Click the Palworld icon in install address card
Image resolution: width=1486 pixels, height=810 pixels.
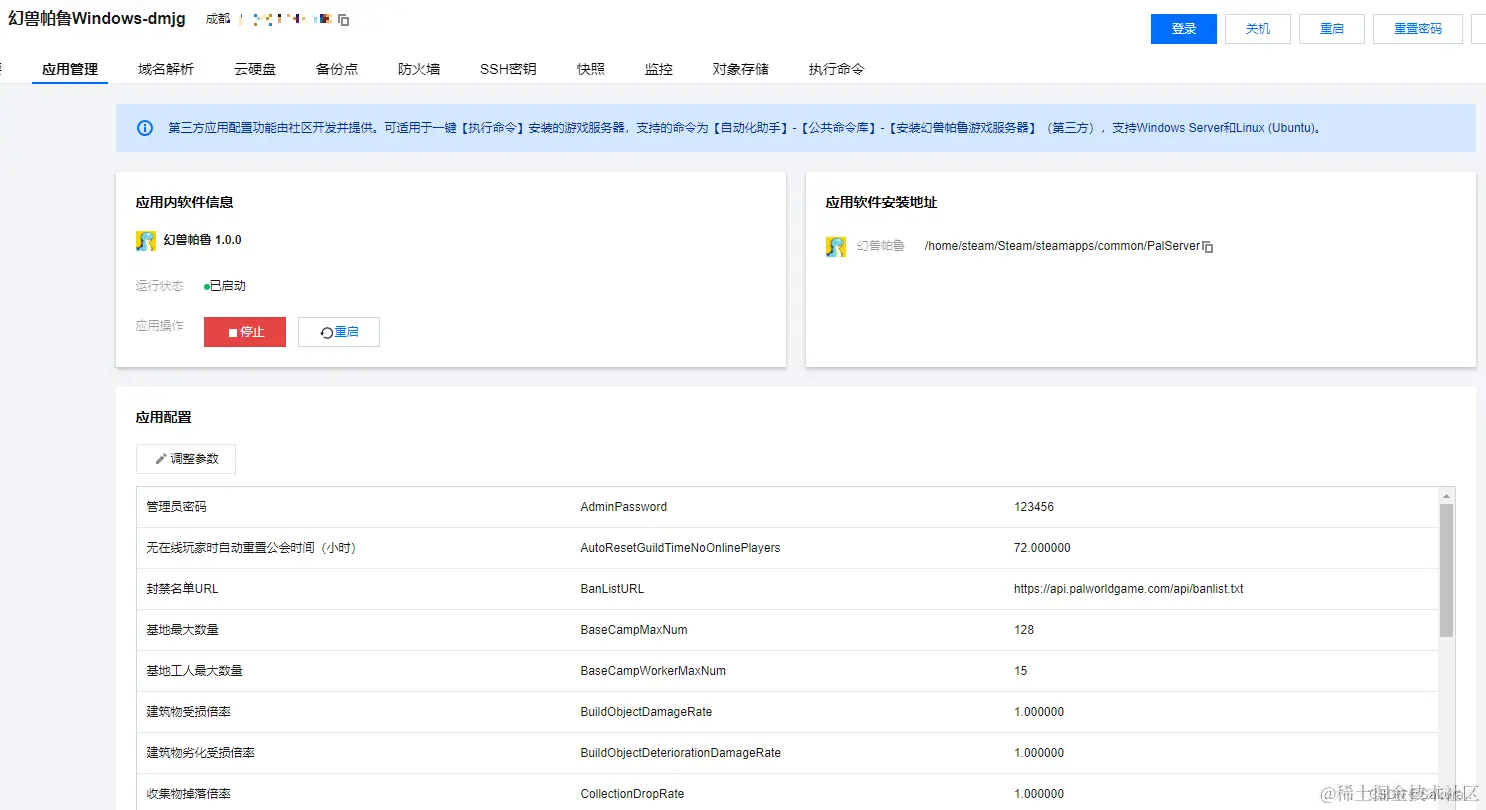pyautogui.click(x=836, y=247)
